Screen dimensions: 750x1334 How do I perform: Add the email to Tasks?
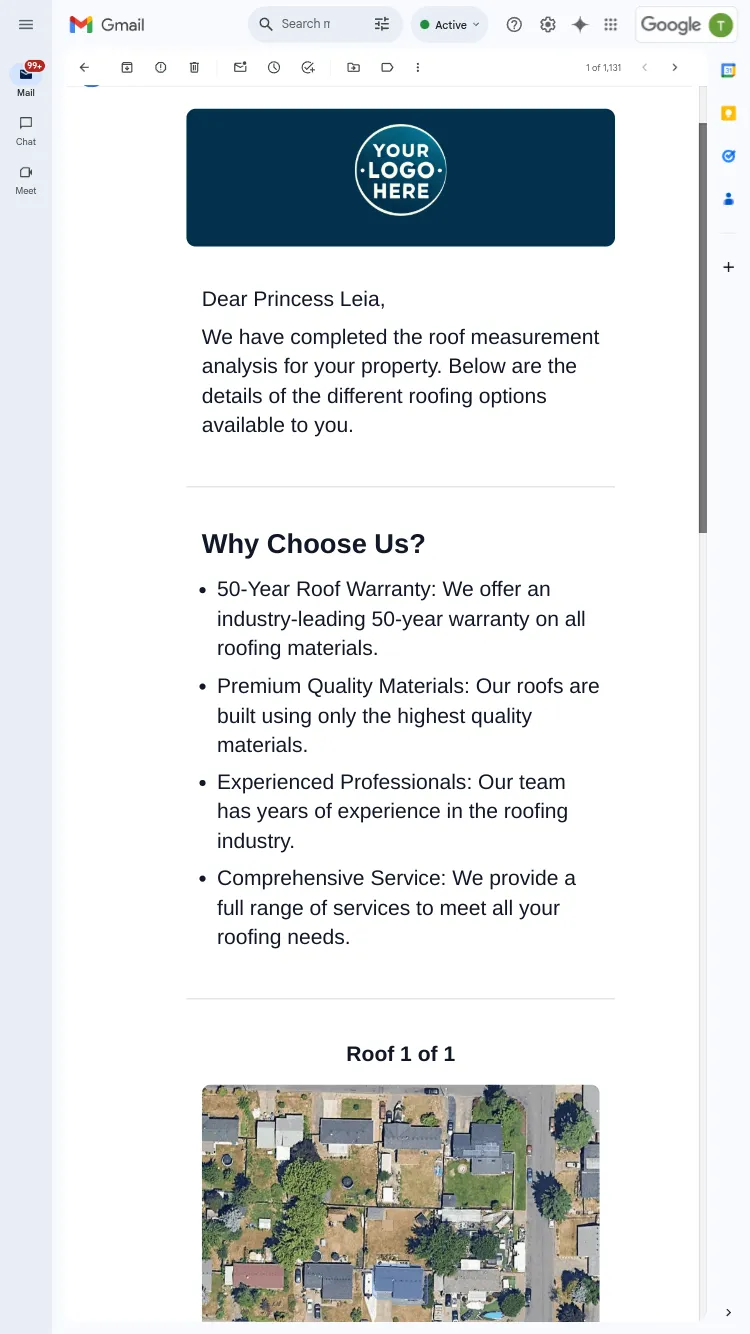(x=308, y=68)
